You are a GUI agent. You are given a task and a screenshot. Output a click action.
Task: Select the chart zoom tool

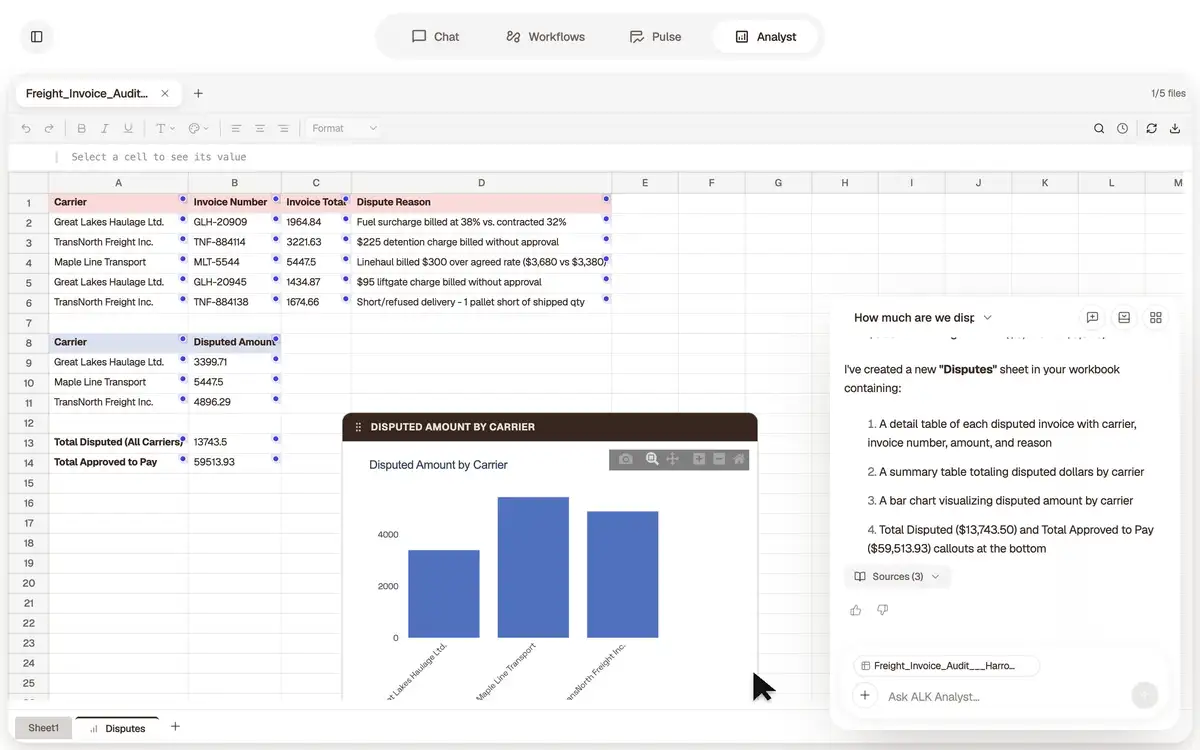pyautogui.click(x=652, y=459)
